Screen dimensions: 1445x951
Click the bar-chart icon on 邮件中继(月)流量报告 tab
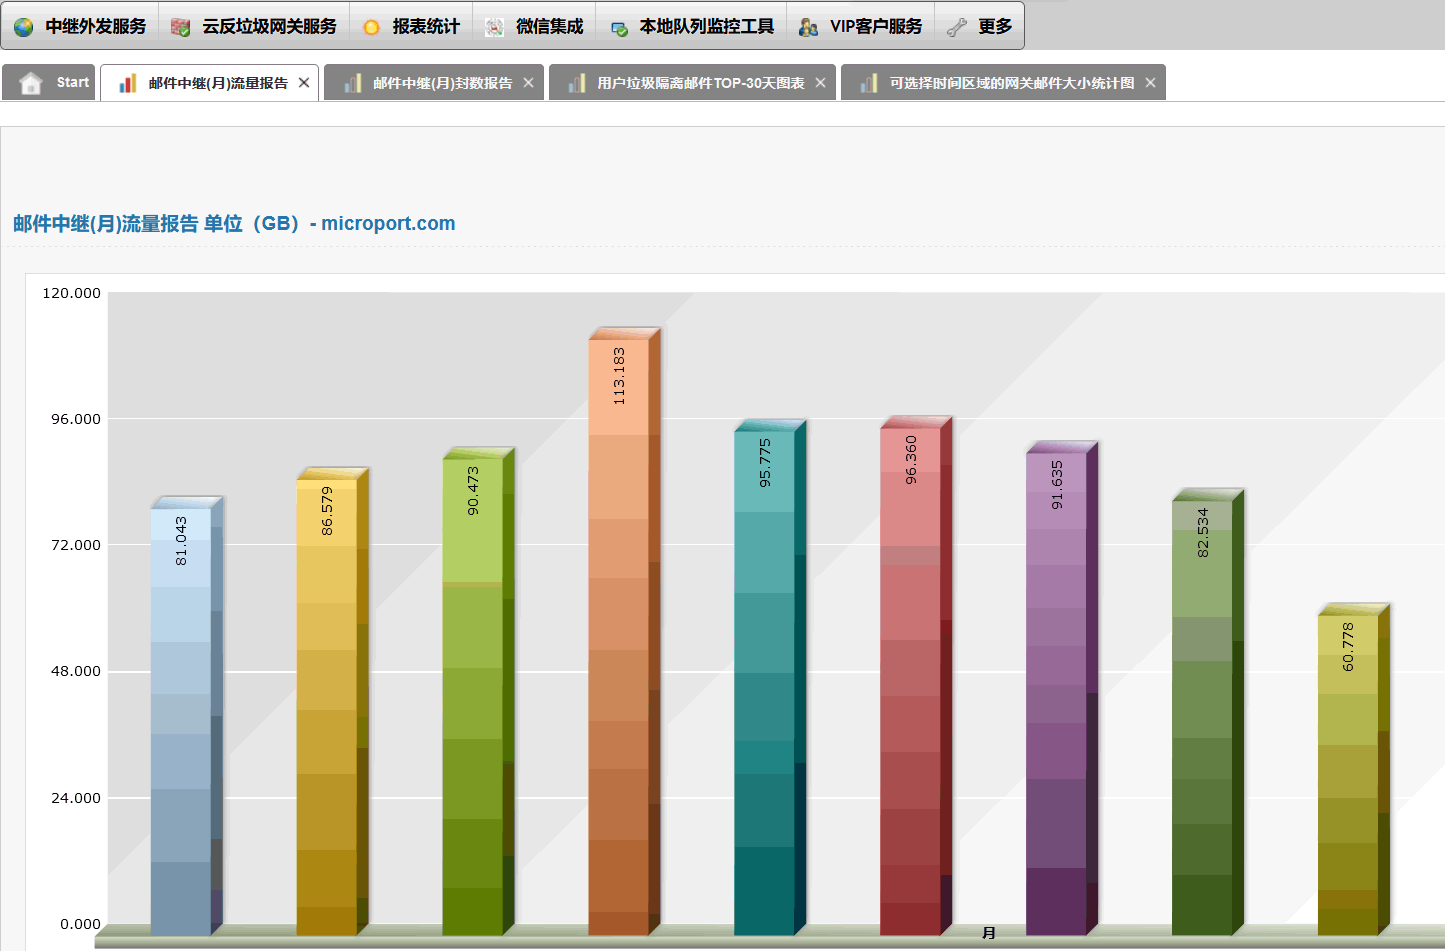point(127,82)
